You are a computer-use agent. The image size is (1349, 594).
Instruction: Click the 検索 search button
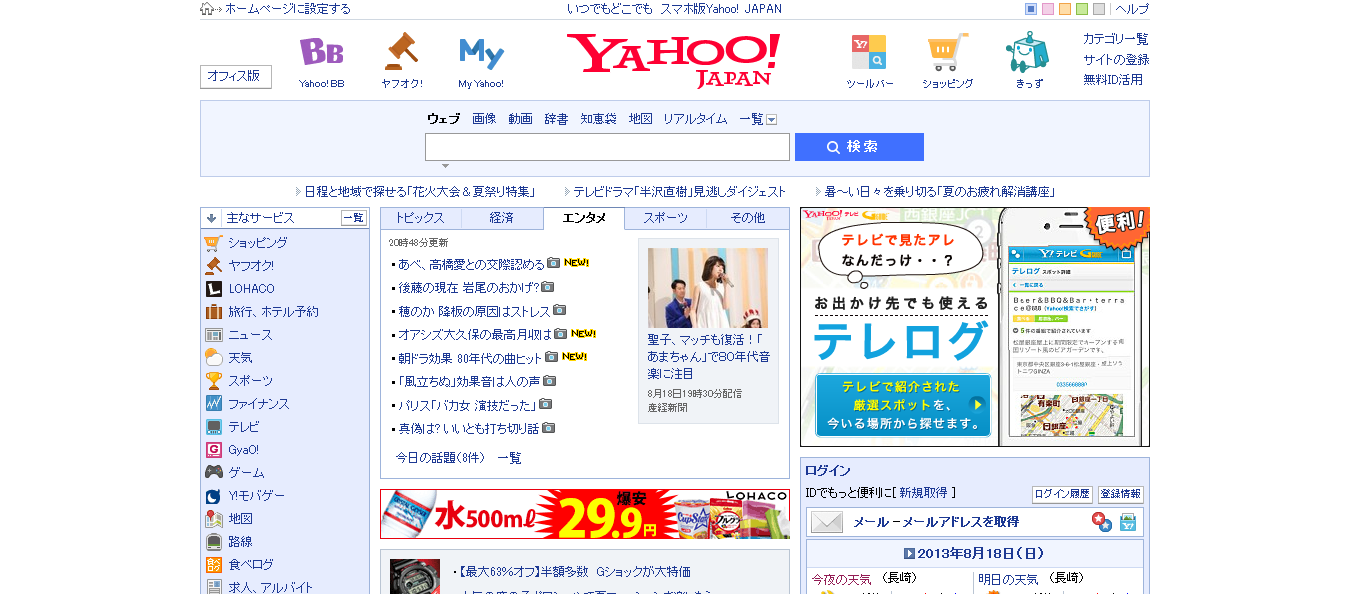[859, 147]
